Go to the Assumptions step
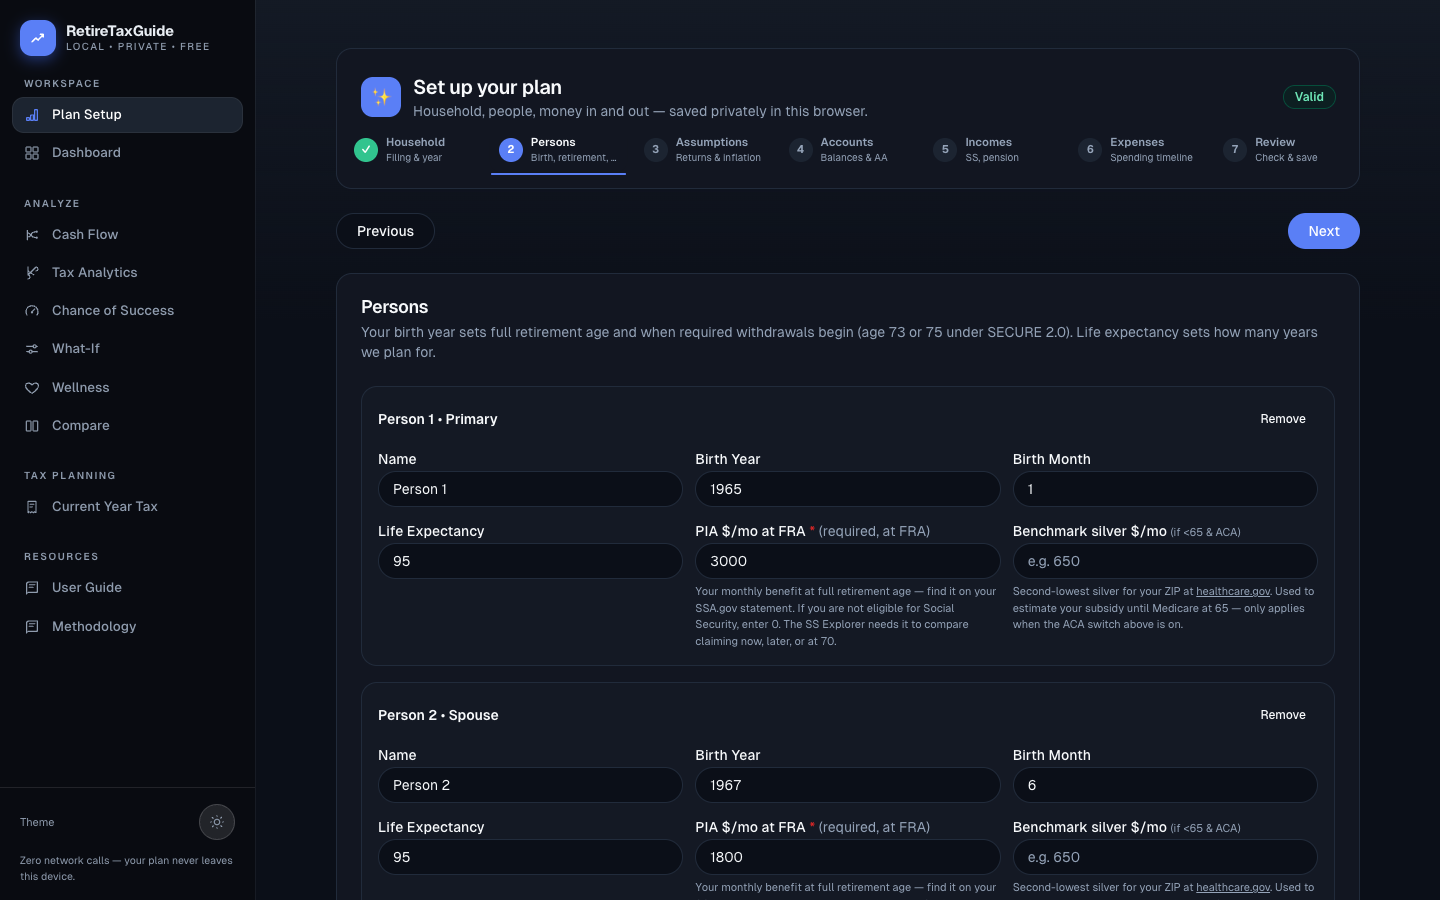 click(703, 150)
